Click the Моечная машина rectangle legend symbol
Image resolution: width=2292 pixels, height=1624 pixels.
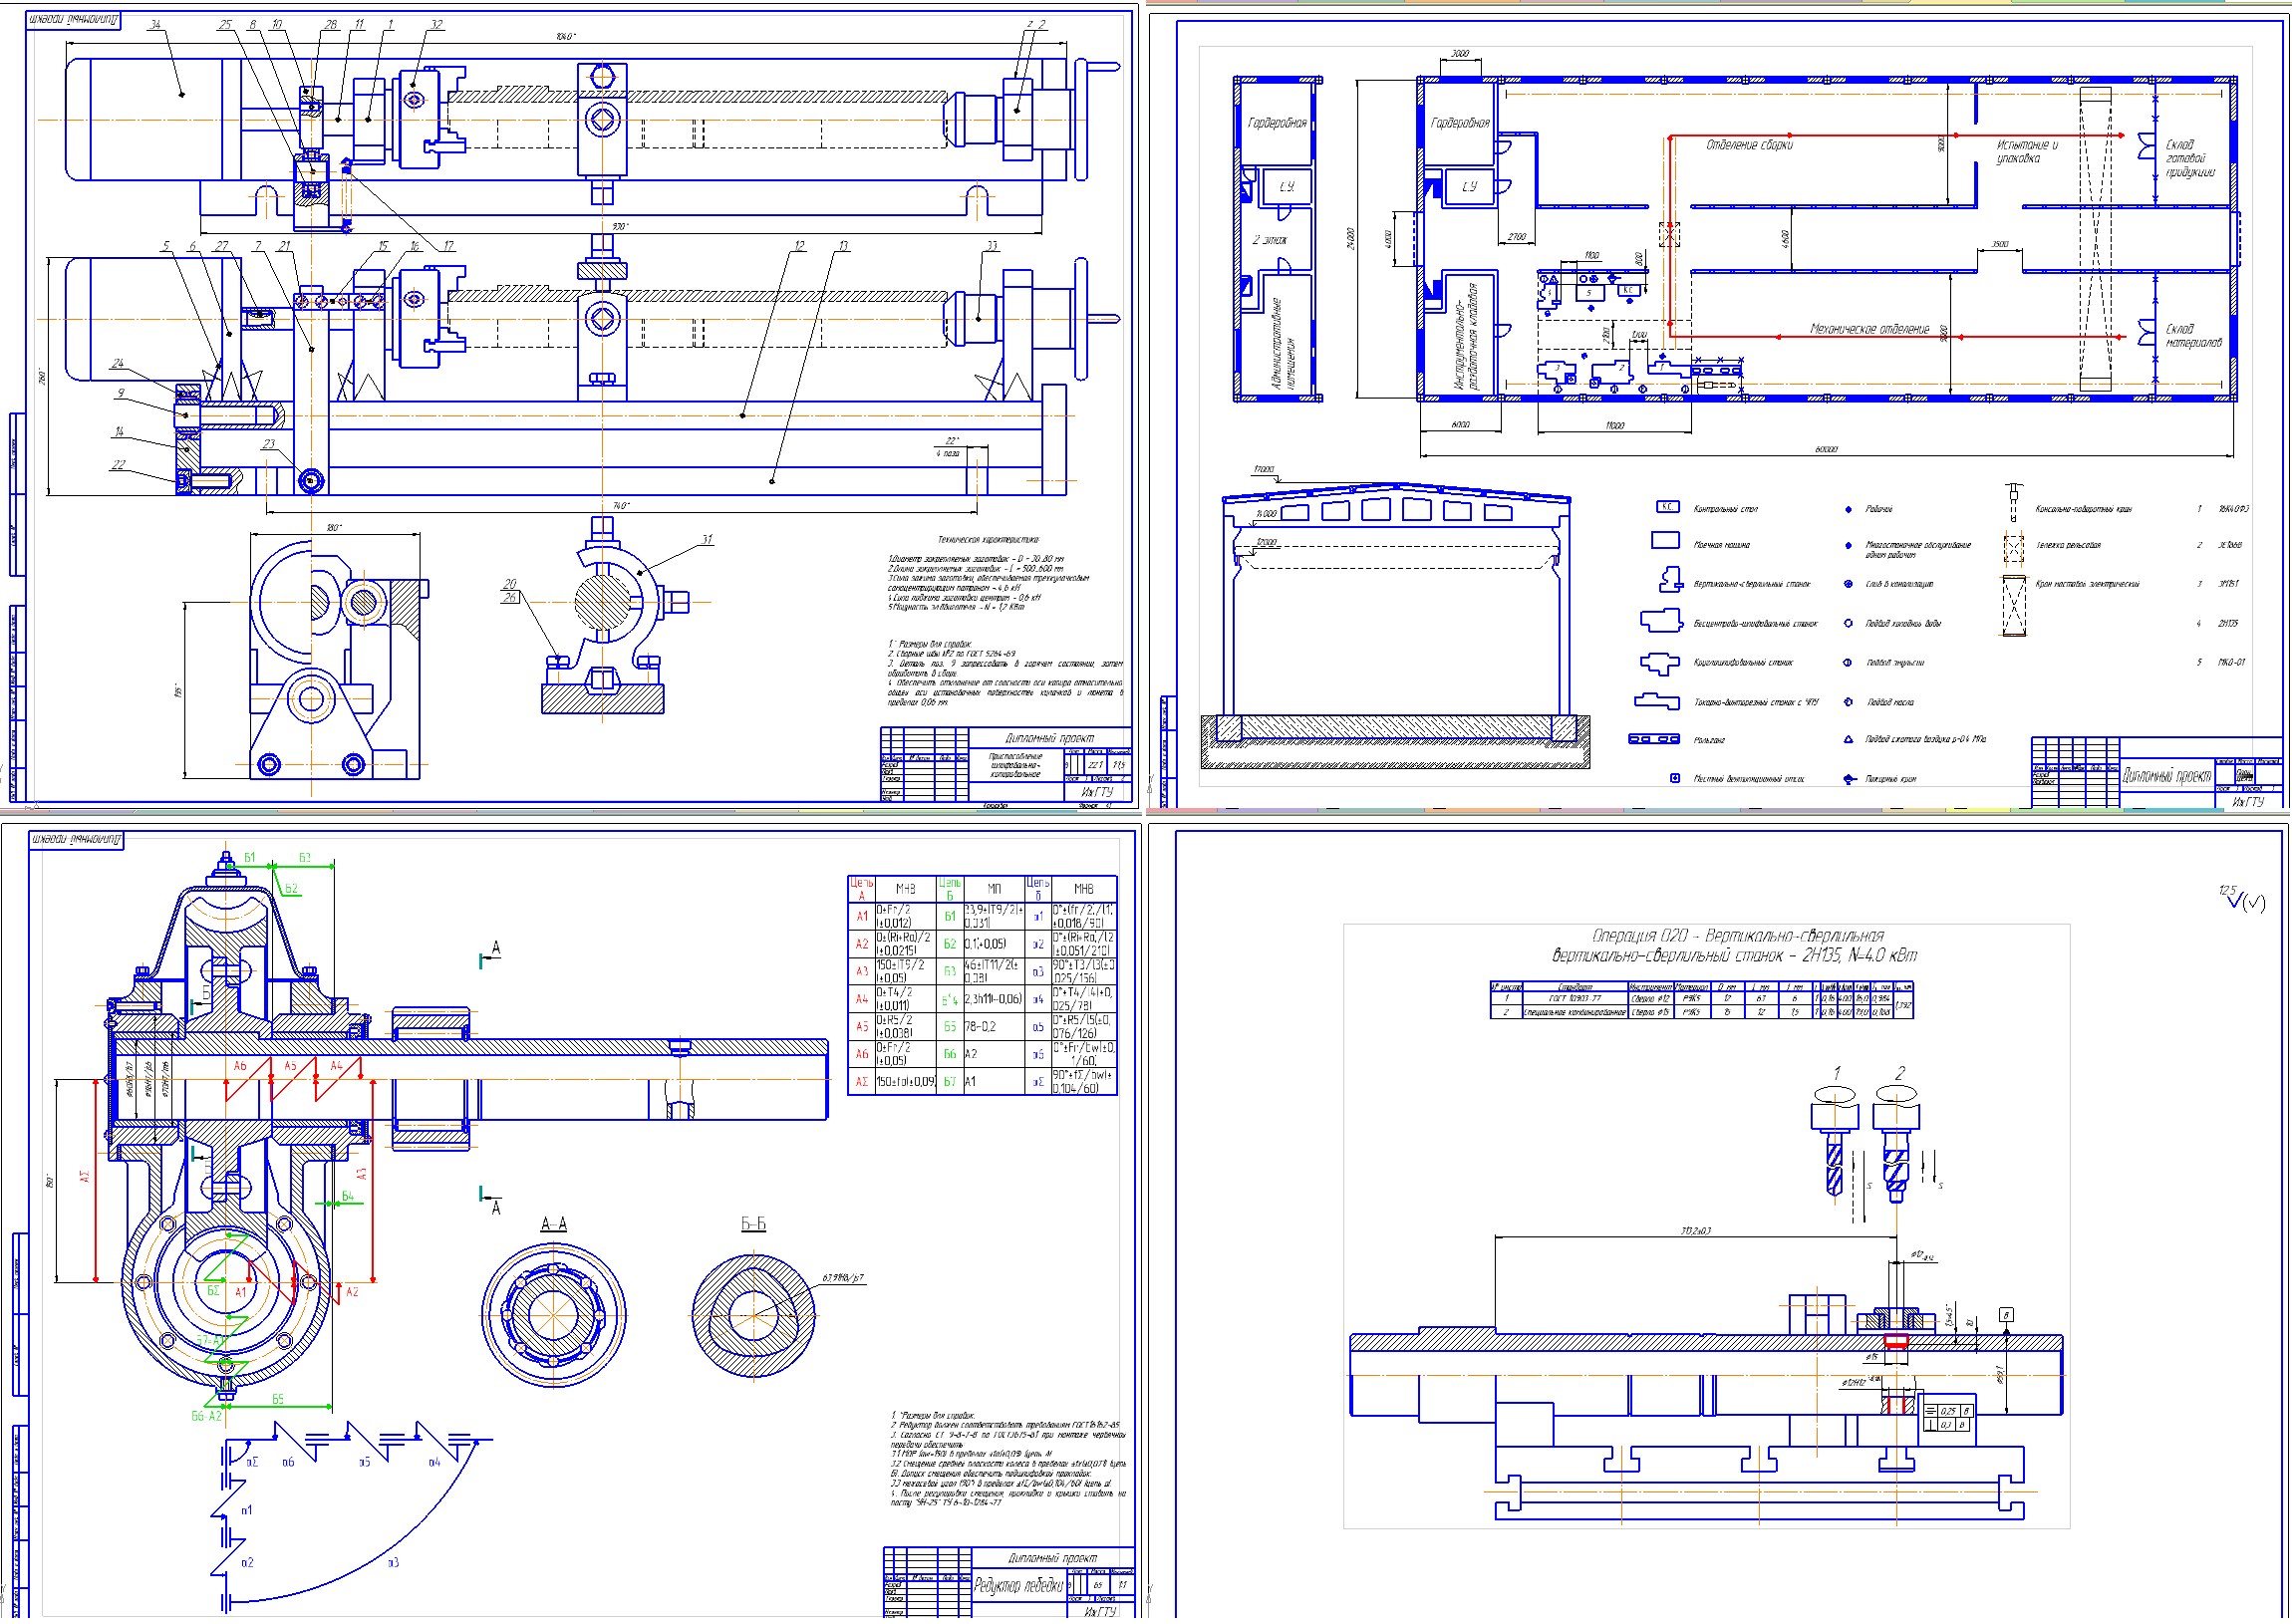[1665, 540]
